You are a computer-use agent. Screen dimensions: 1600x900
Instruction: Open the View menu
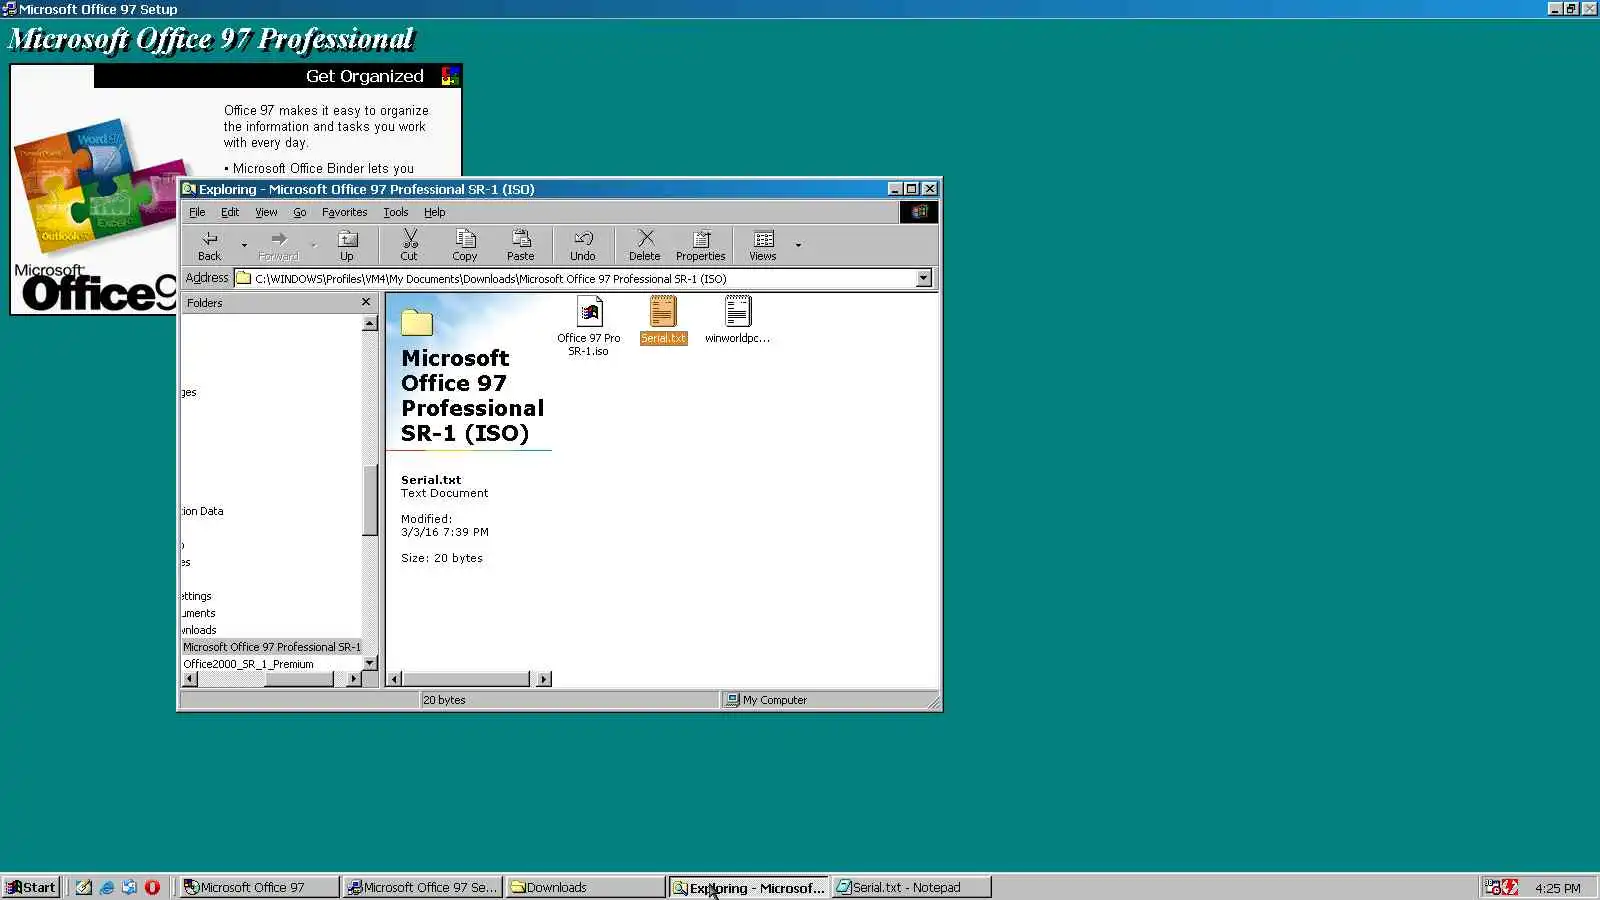pos(266,212)
